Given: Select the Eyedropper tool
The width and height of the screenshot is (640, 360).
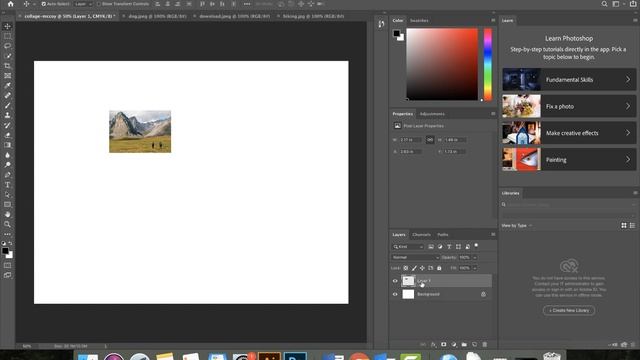Looking at the screenshot, I should pos(7,85).
